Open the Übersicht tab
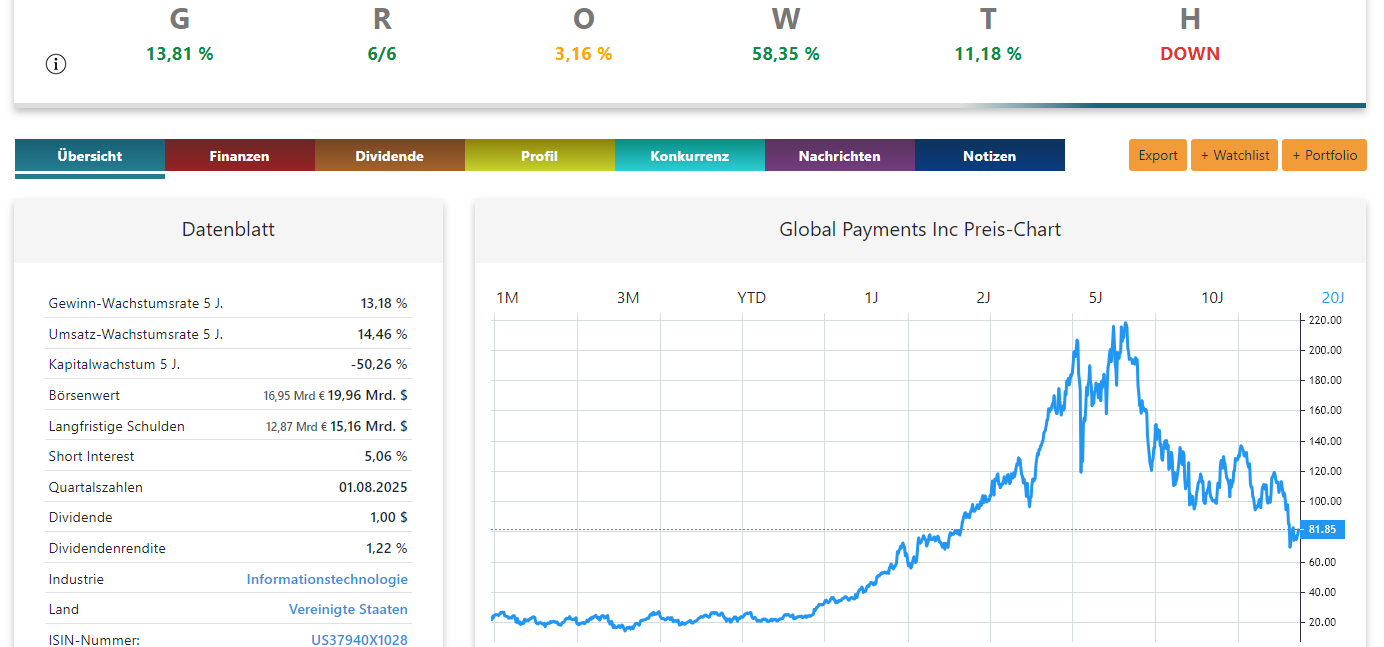 (90, 156)
